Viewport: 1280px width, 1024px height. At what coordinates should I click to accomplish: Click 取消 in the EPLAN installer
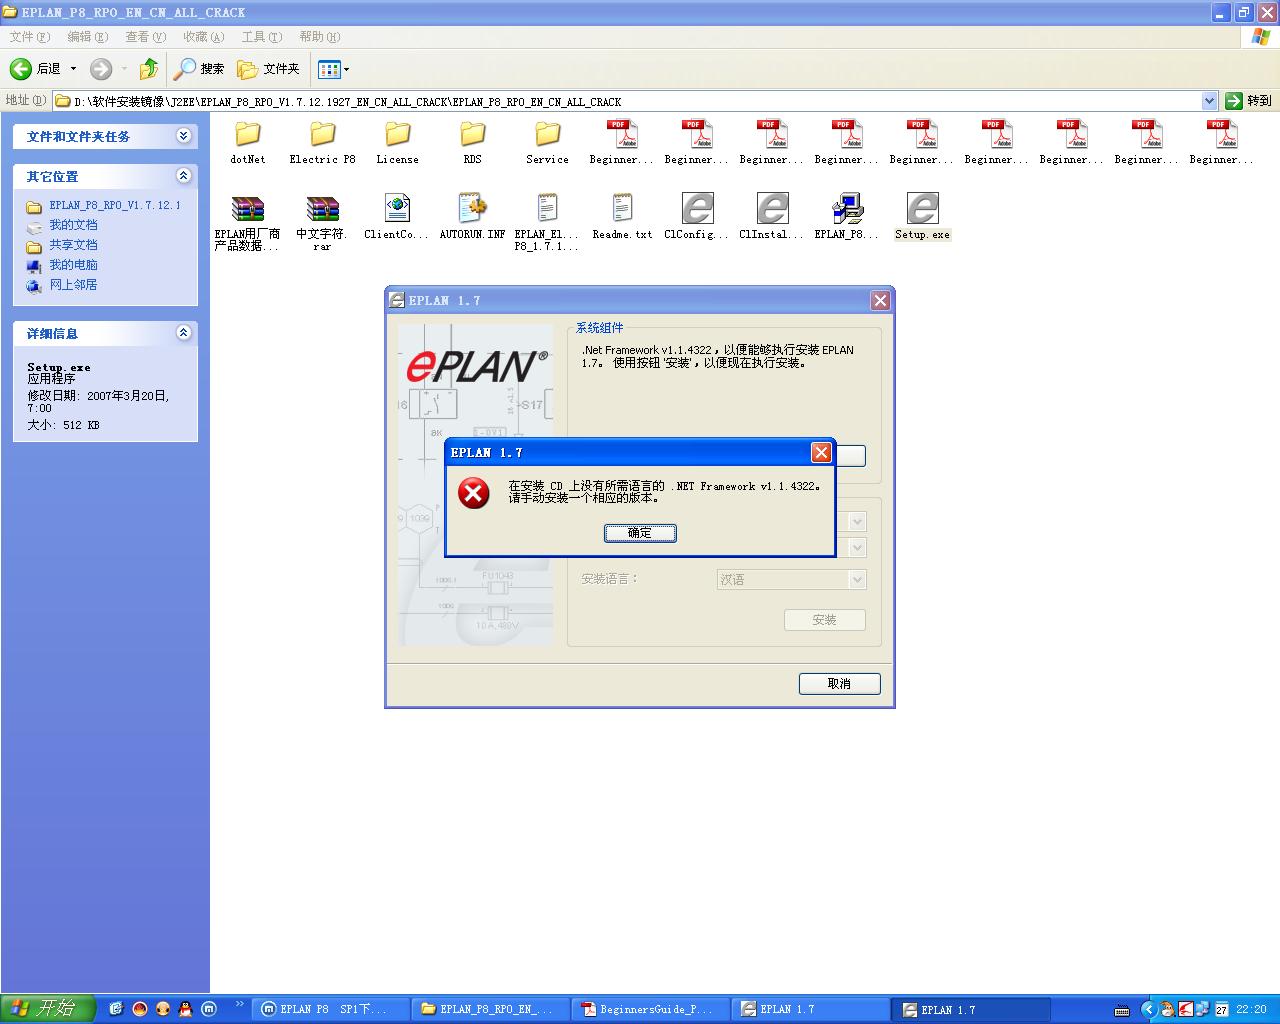pyautogui.click(x=840, y=684)
